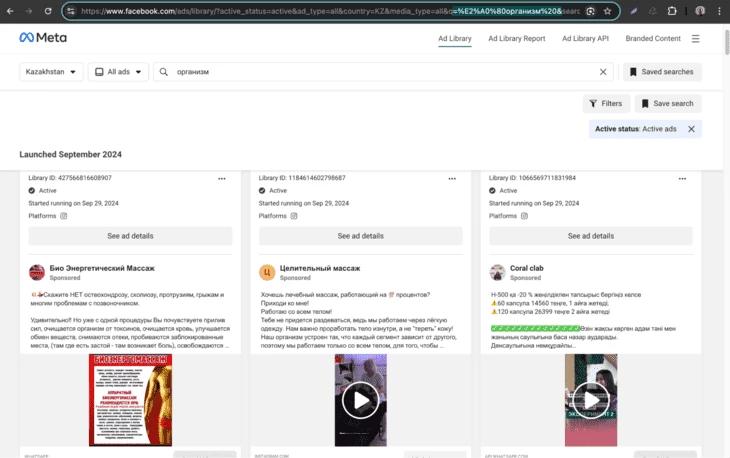Play the Coral clab ad video
This screenshot has height=458, width=730.
click(591, 400)
